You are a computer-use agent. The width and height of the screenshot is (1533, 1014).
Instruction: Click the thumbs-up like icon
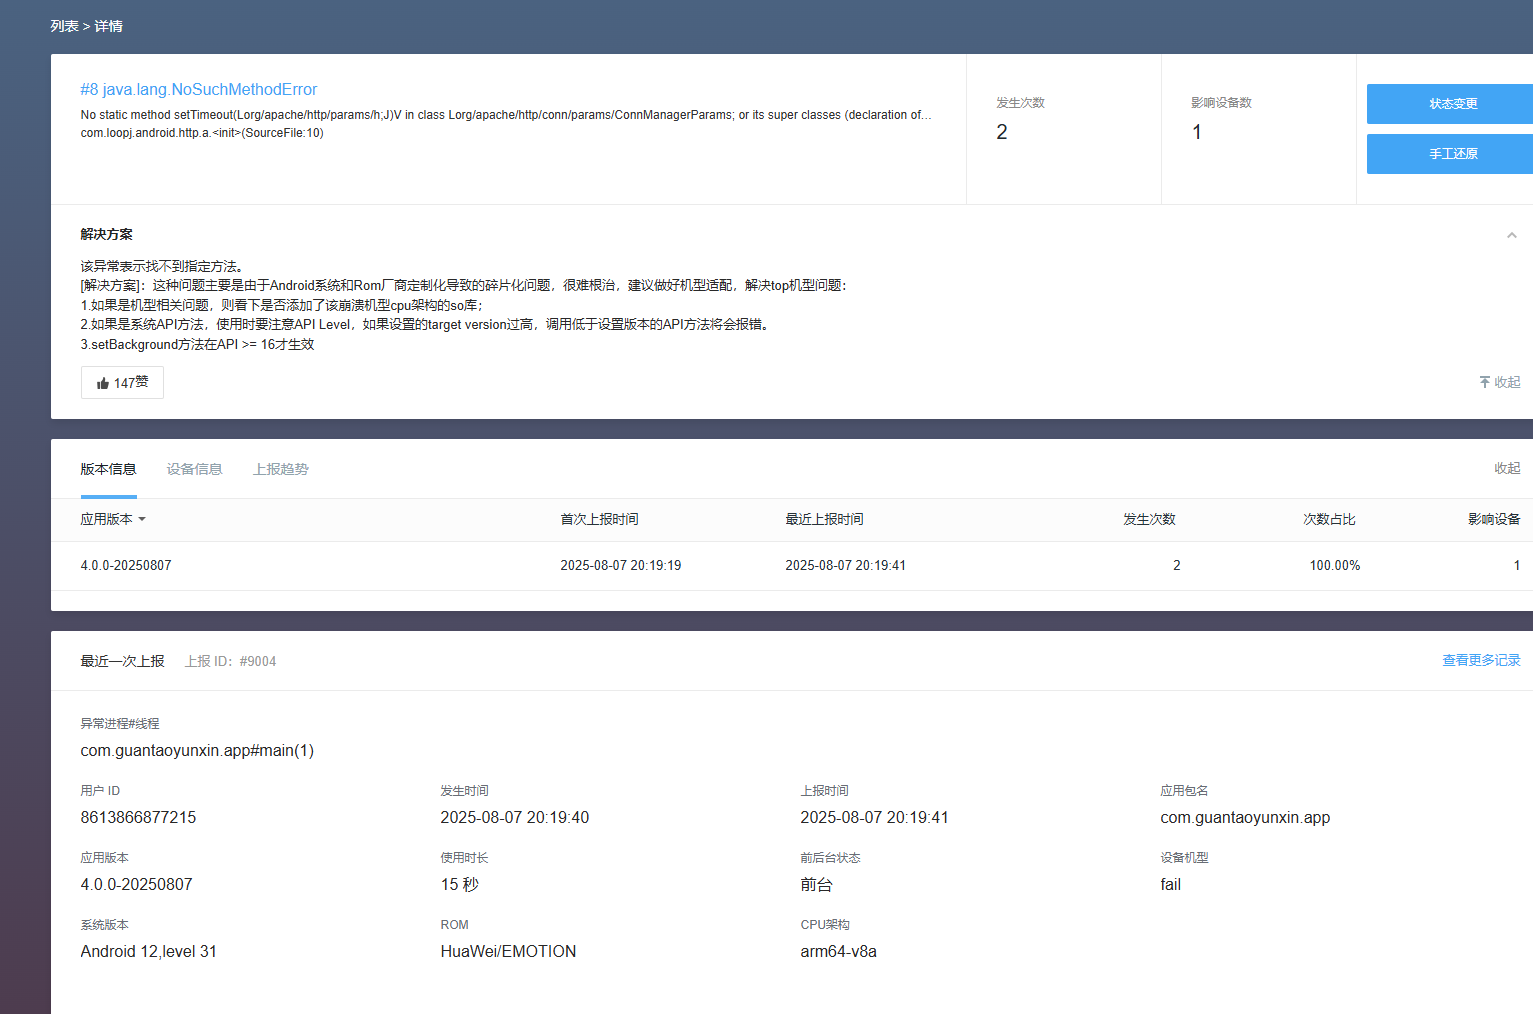[x=103, y=383]
